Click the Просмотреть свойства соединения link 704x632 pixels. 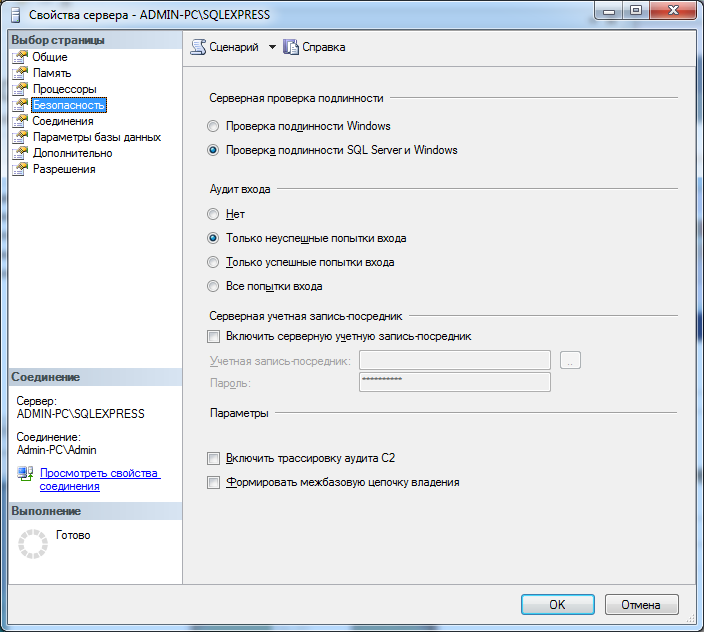[100, 480]
